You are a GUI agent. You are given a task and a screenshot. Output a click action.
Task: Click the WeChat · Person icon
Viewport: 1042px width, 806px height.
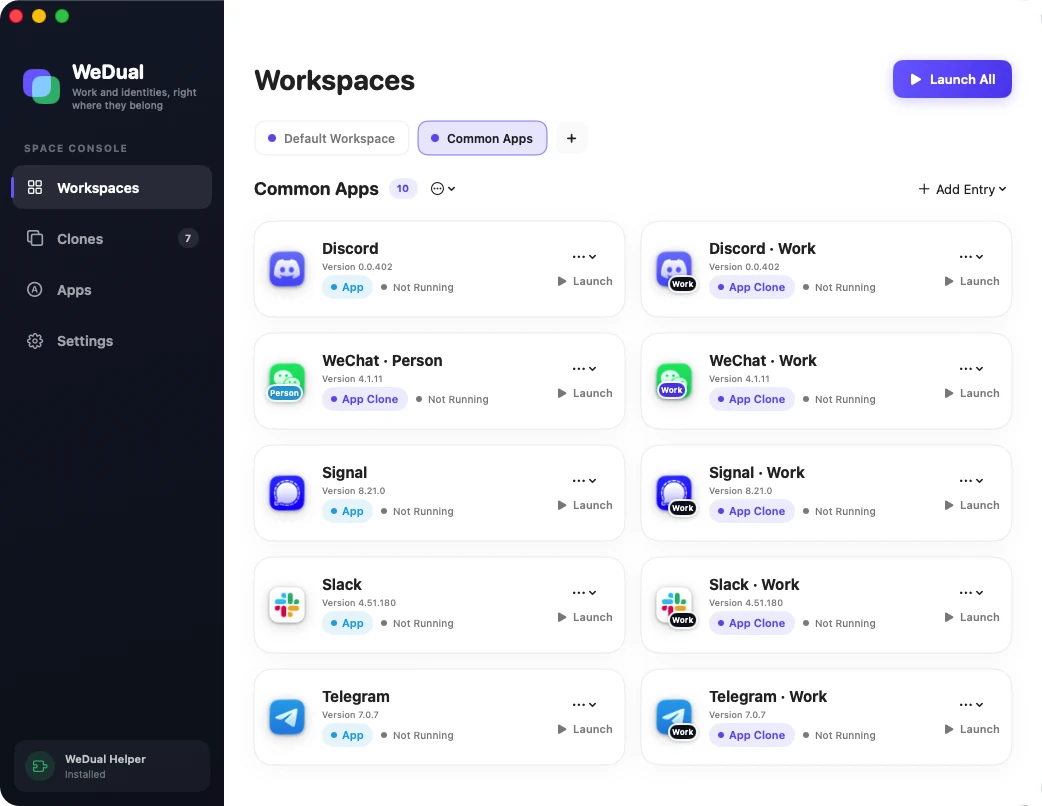[x=286, y=382]
